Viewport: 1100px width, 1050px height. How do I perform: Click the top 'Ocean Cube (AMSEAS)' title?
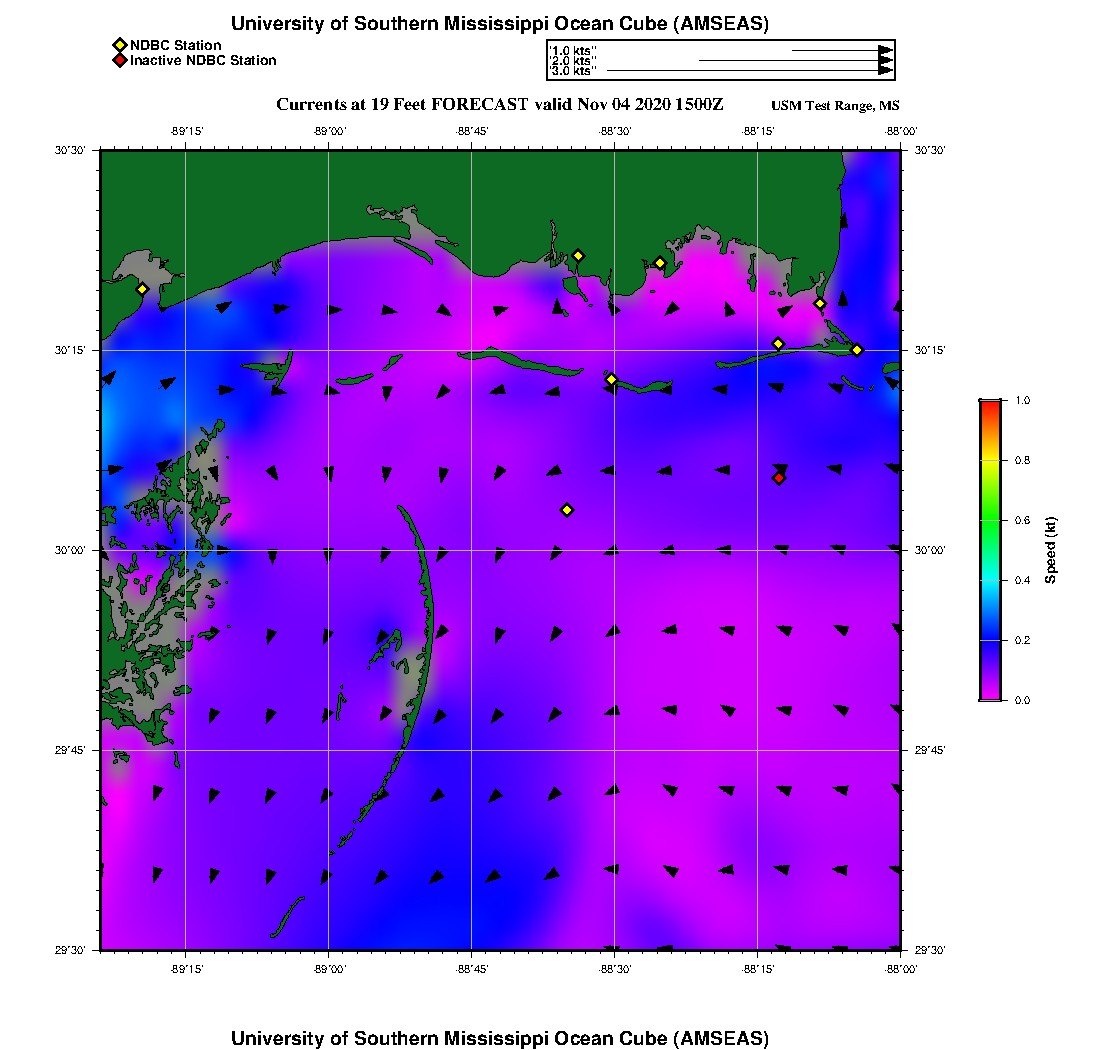[500, 24]
